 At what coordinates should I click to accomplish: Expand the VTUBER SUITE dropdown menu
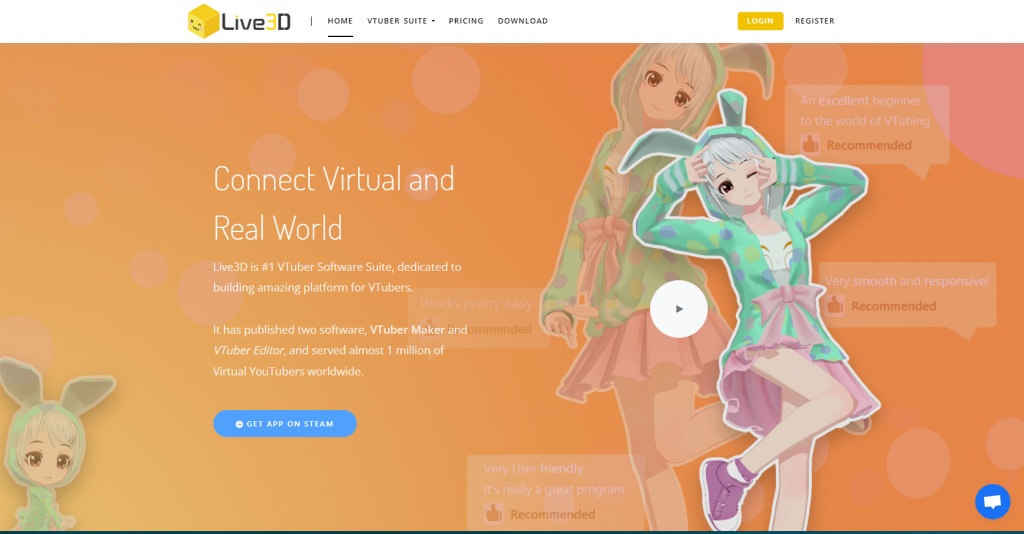[401, 21]
